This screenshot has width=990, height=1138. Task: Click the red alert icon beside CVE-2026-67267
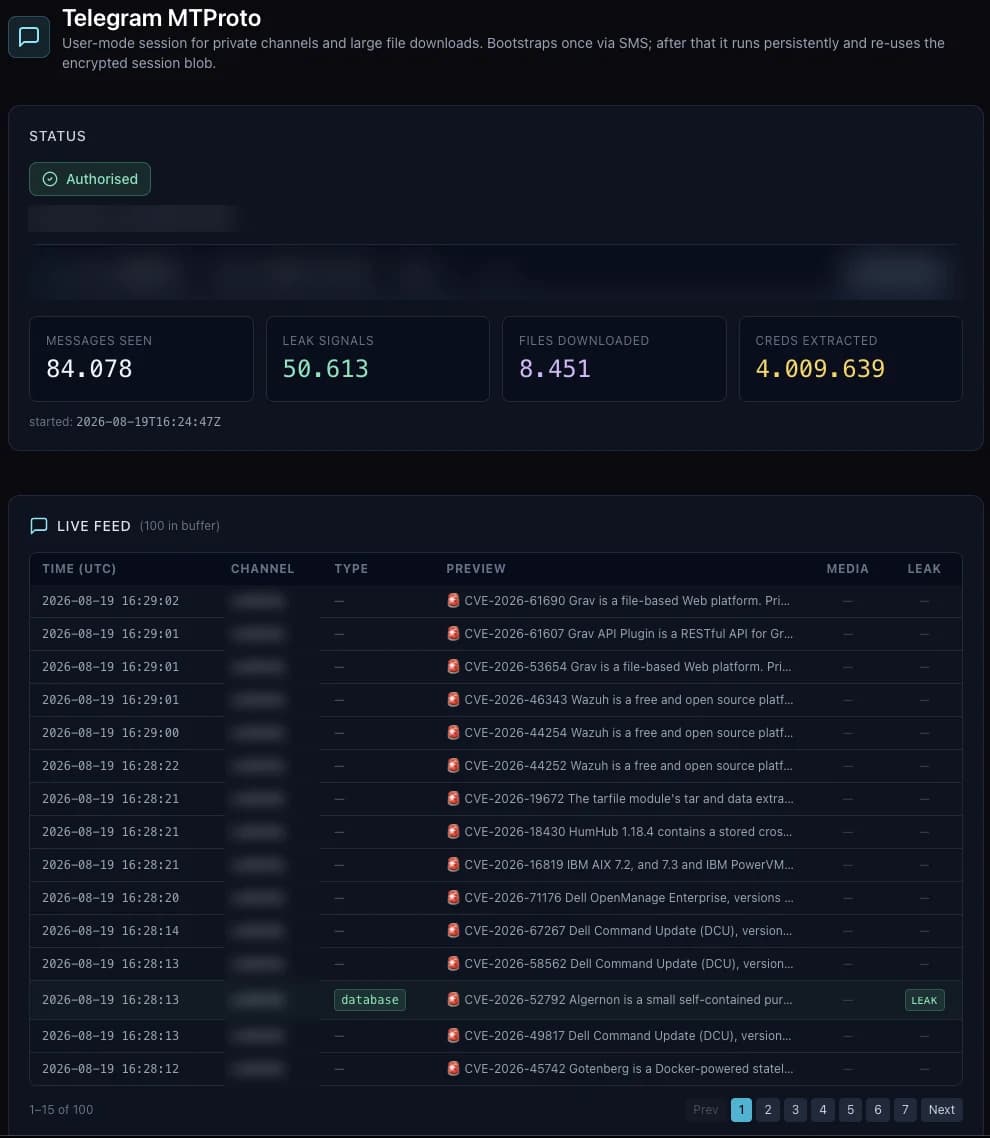[x=454, y=930]
